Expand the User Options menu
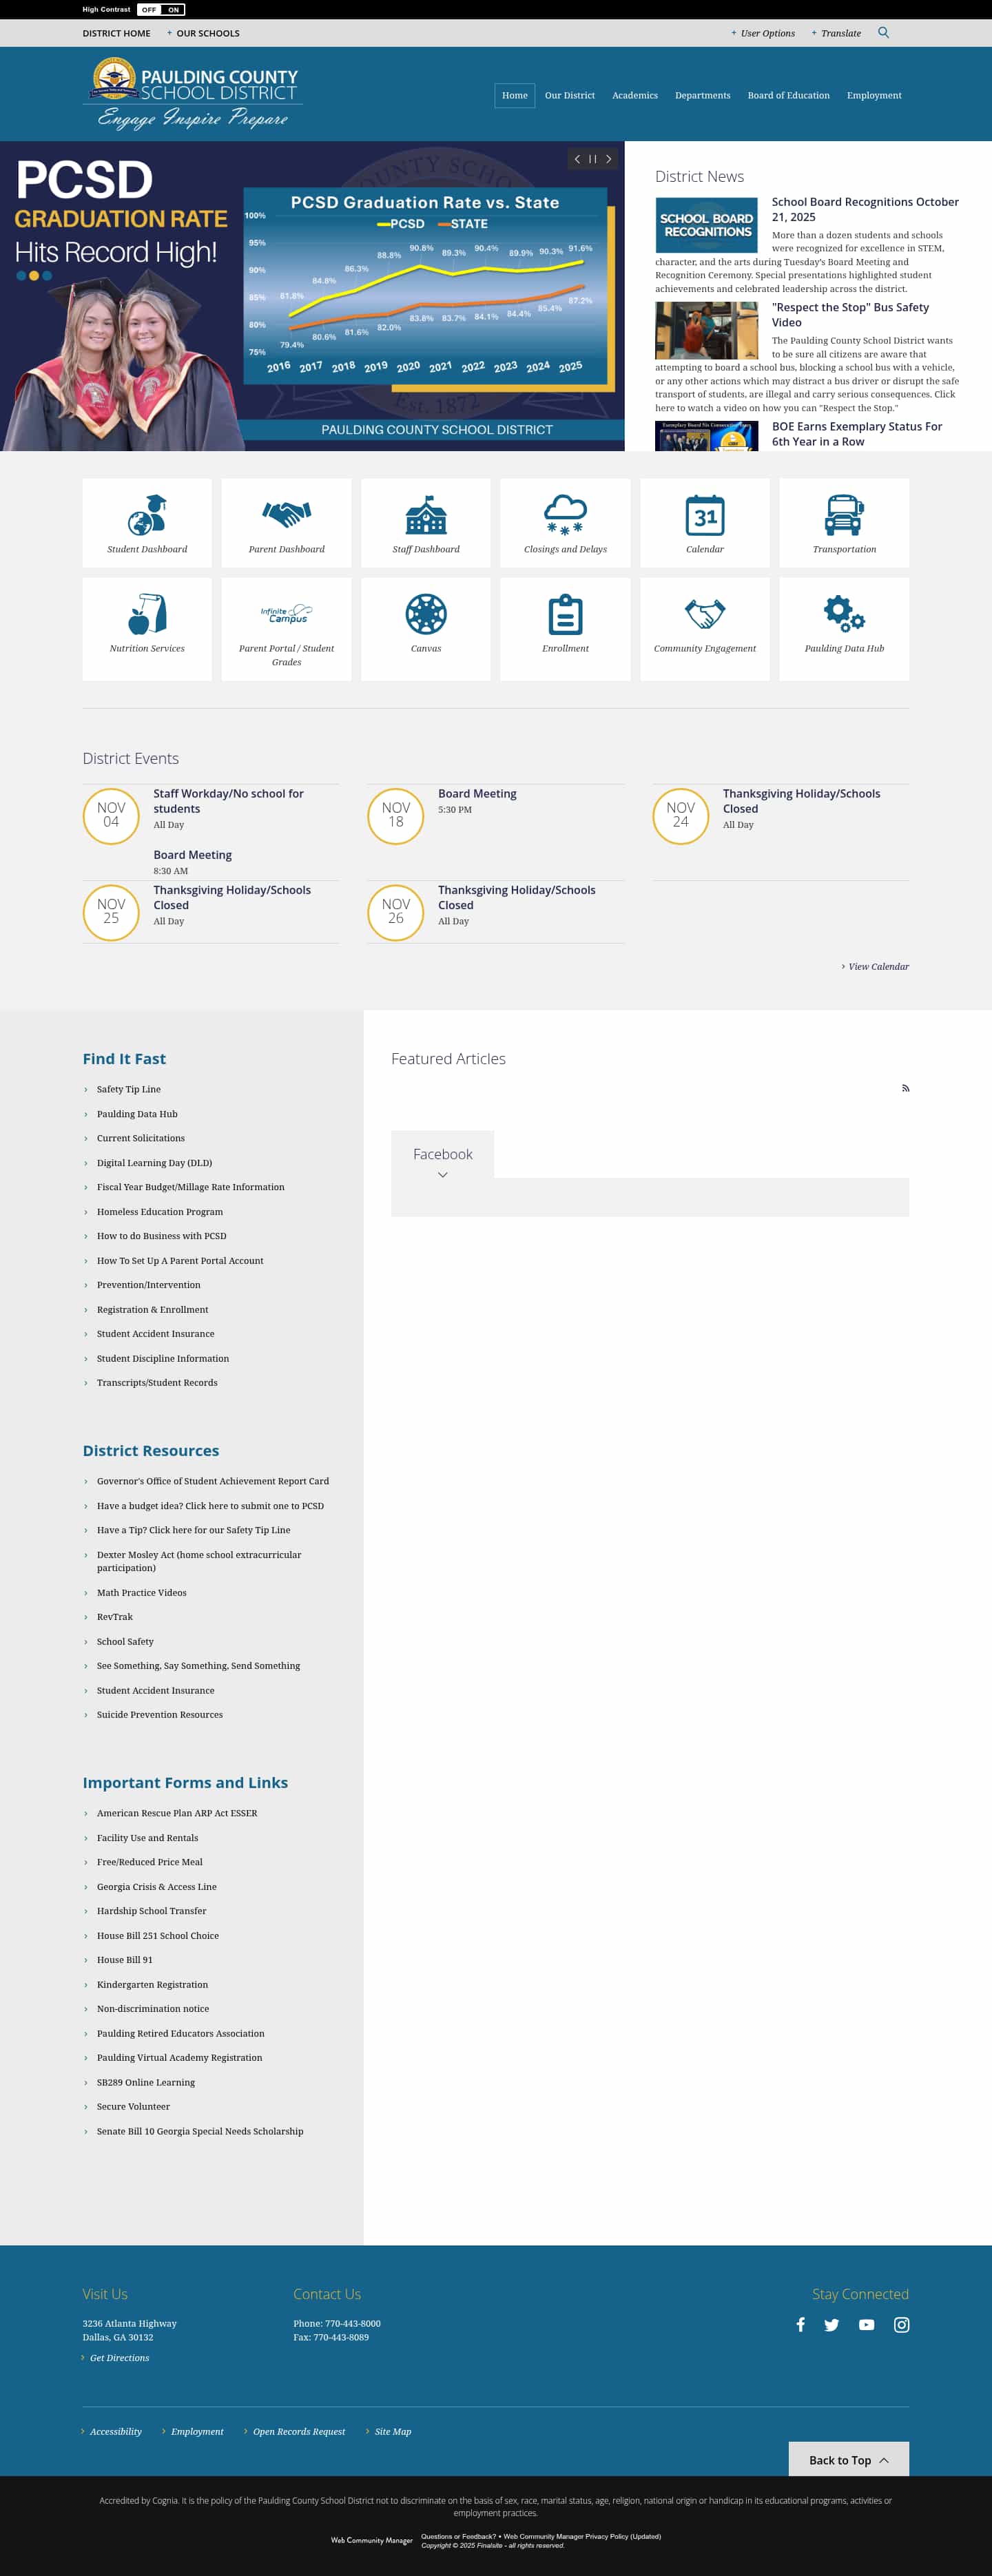Image resolution: width=992 pixels, height=2576 pixels. point(763,33)
